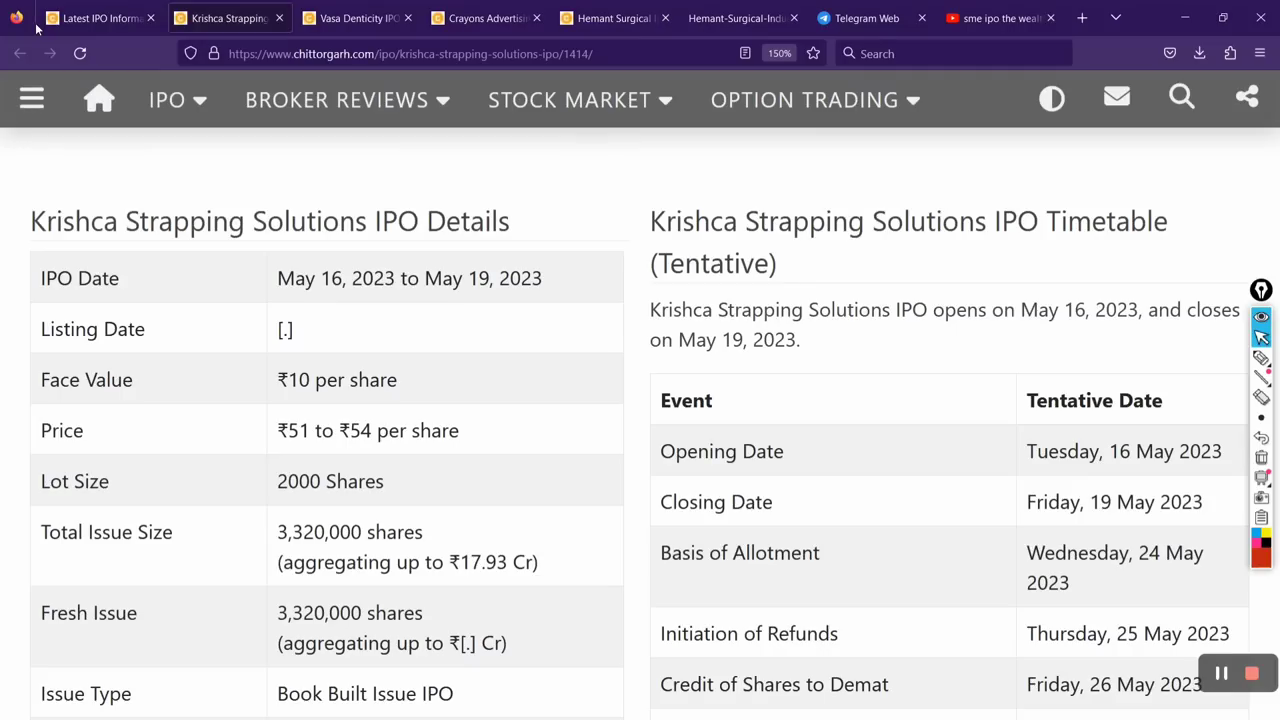The image size is (1280, 720).
Task: Expand the Stock Market dropdown menu
Action: 580,100
